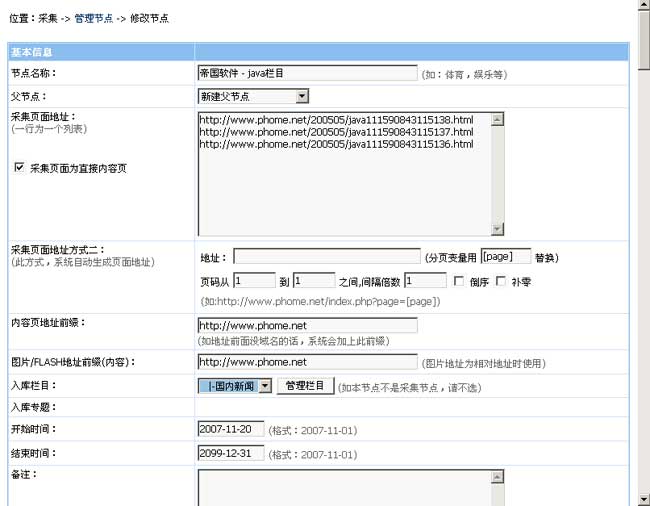Image resolution: width=650 pixels, height=506 pixels.
Task: Enable the 倒序 checkbox
Action: [460, 281]
